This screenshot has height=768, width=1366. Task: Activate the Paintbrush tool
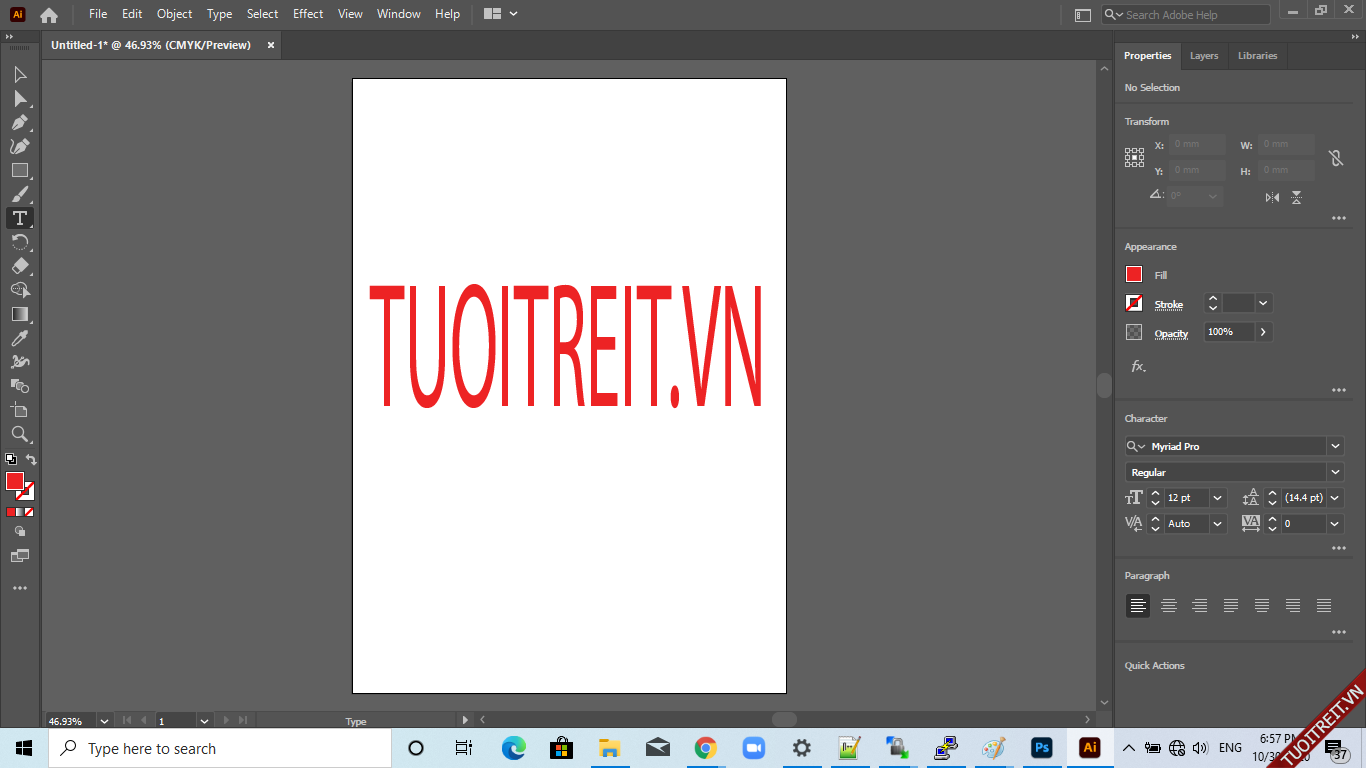[19, 194]
